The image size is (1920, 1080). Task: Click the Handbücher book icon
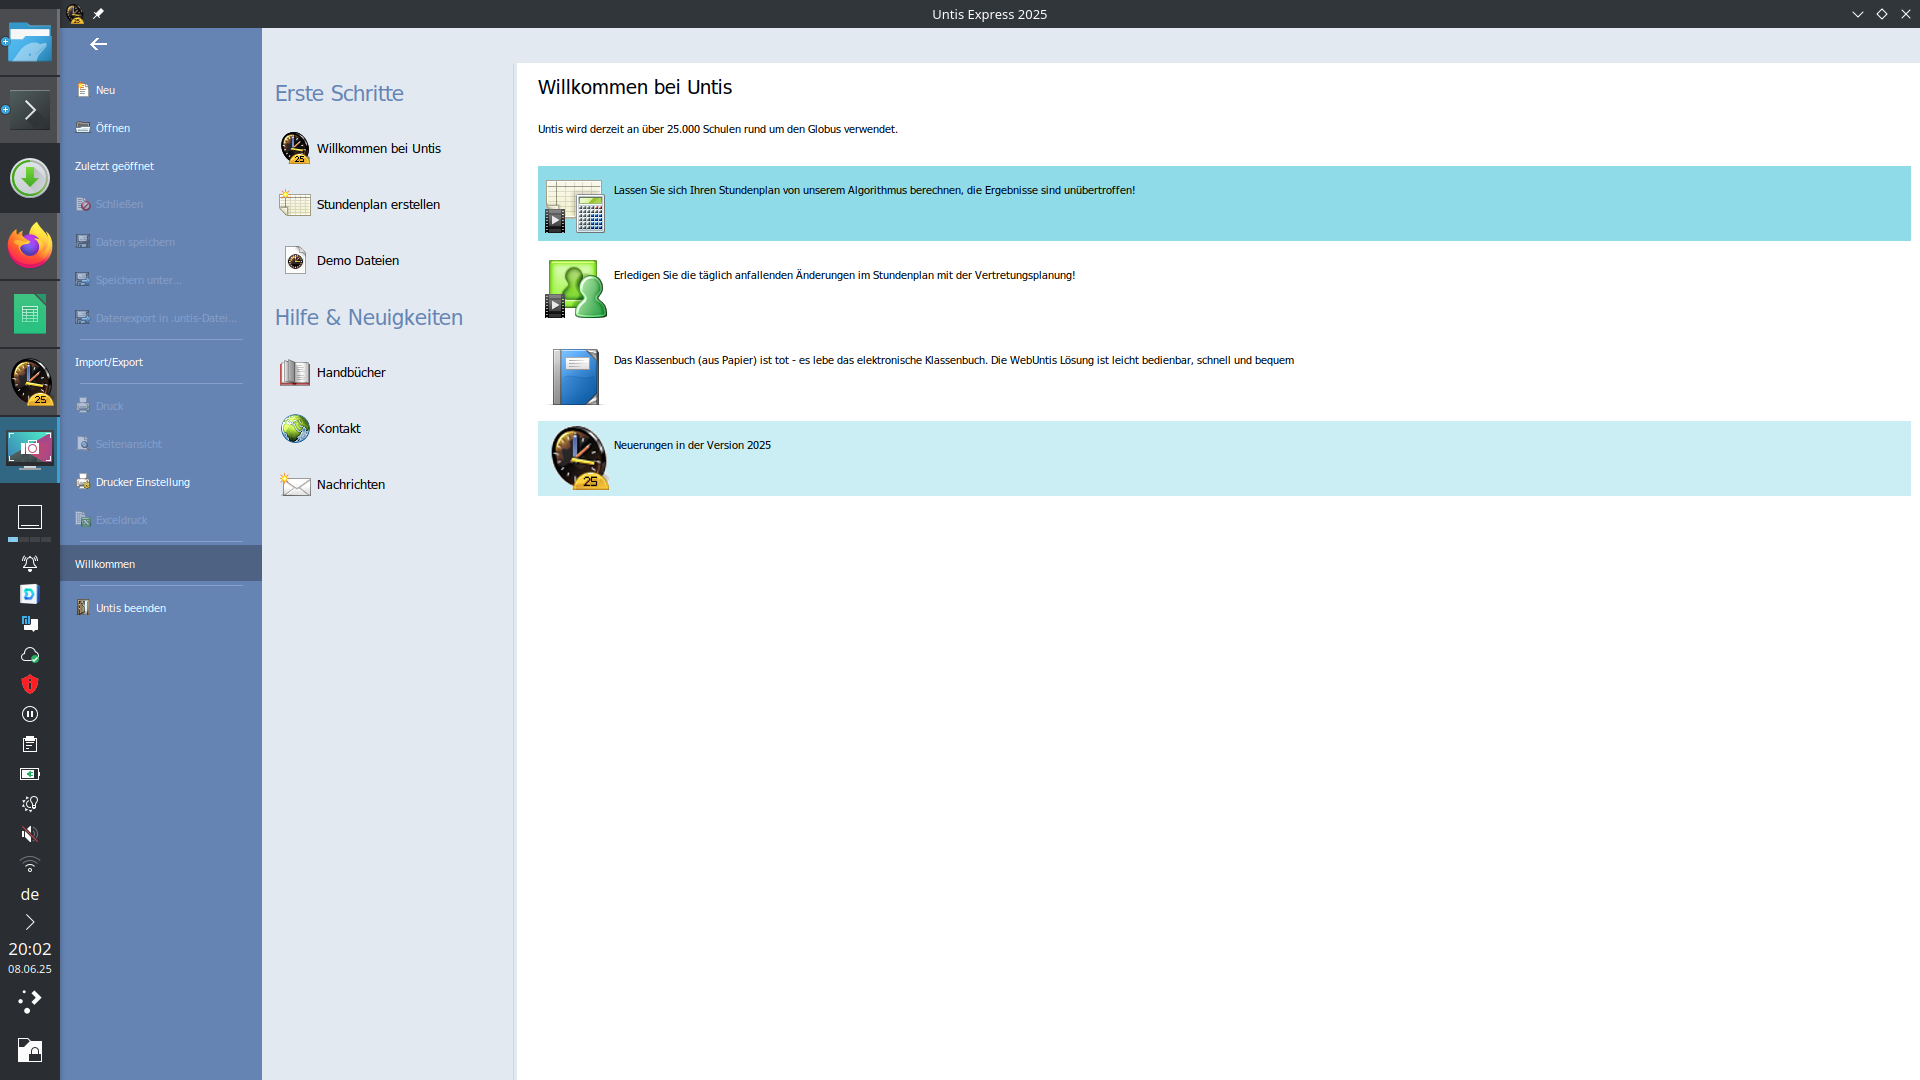point(295,372)
